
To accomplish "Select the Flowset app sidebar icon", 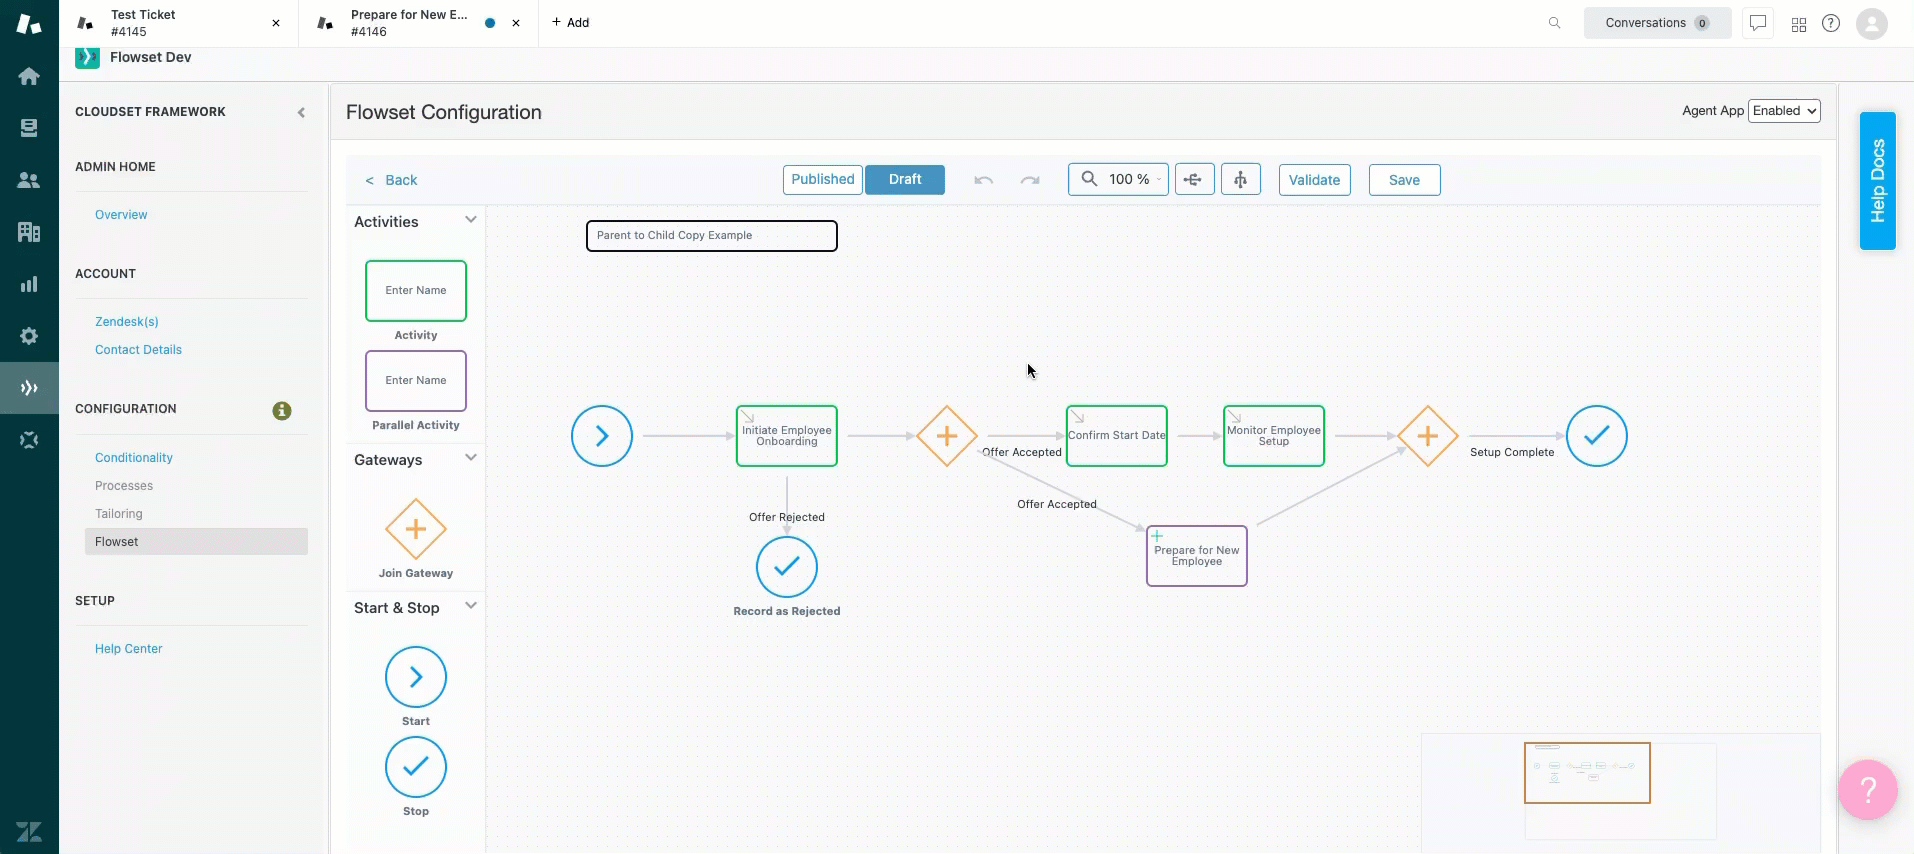I will point(29,388).
